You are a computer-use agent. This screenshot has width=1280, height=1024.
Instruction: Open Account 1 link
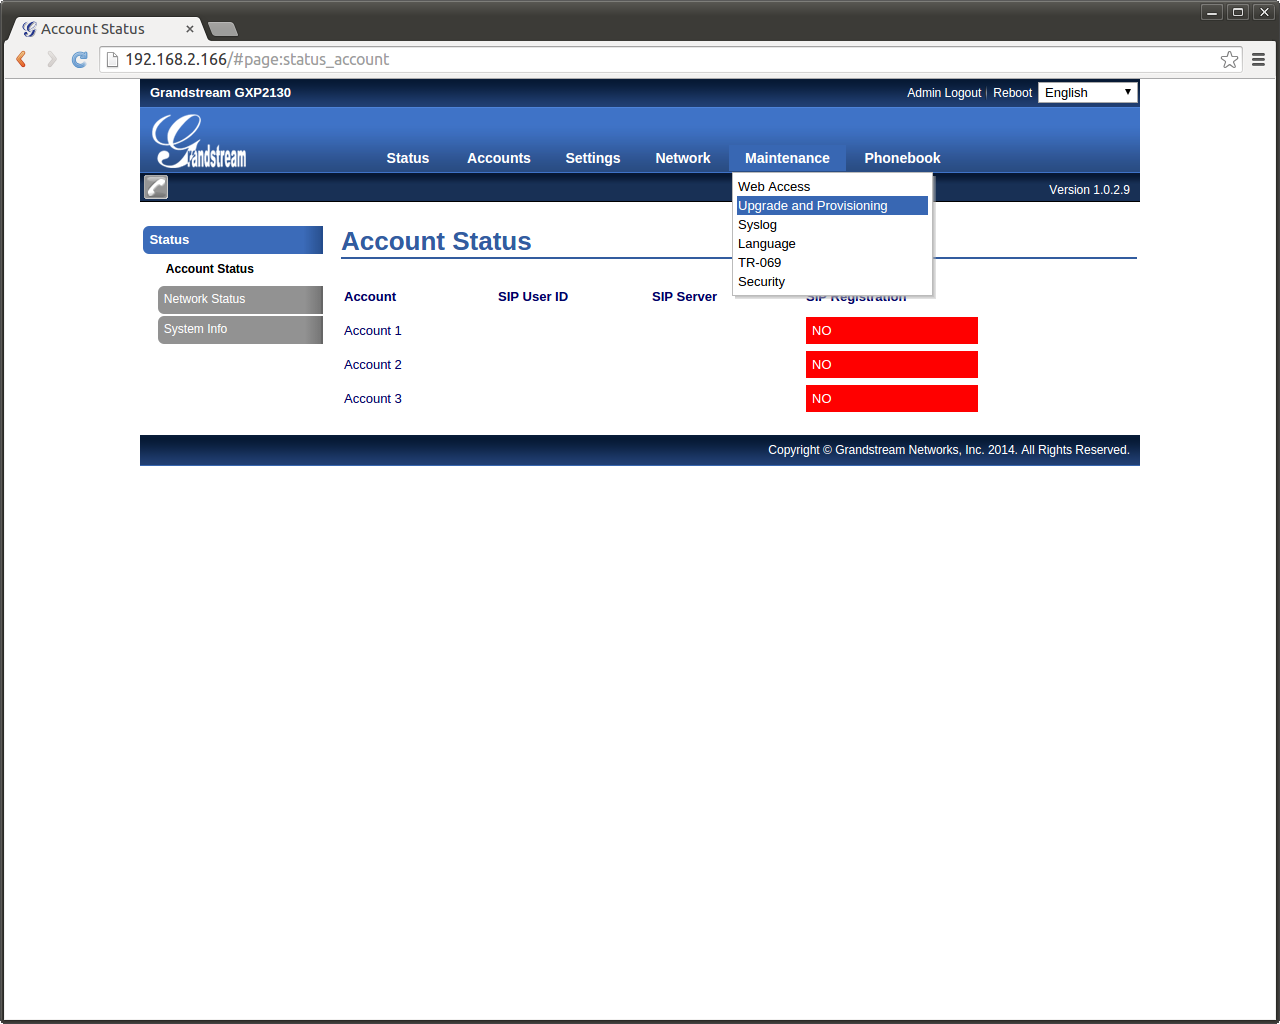tap(373, 331)
